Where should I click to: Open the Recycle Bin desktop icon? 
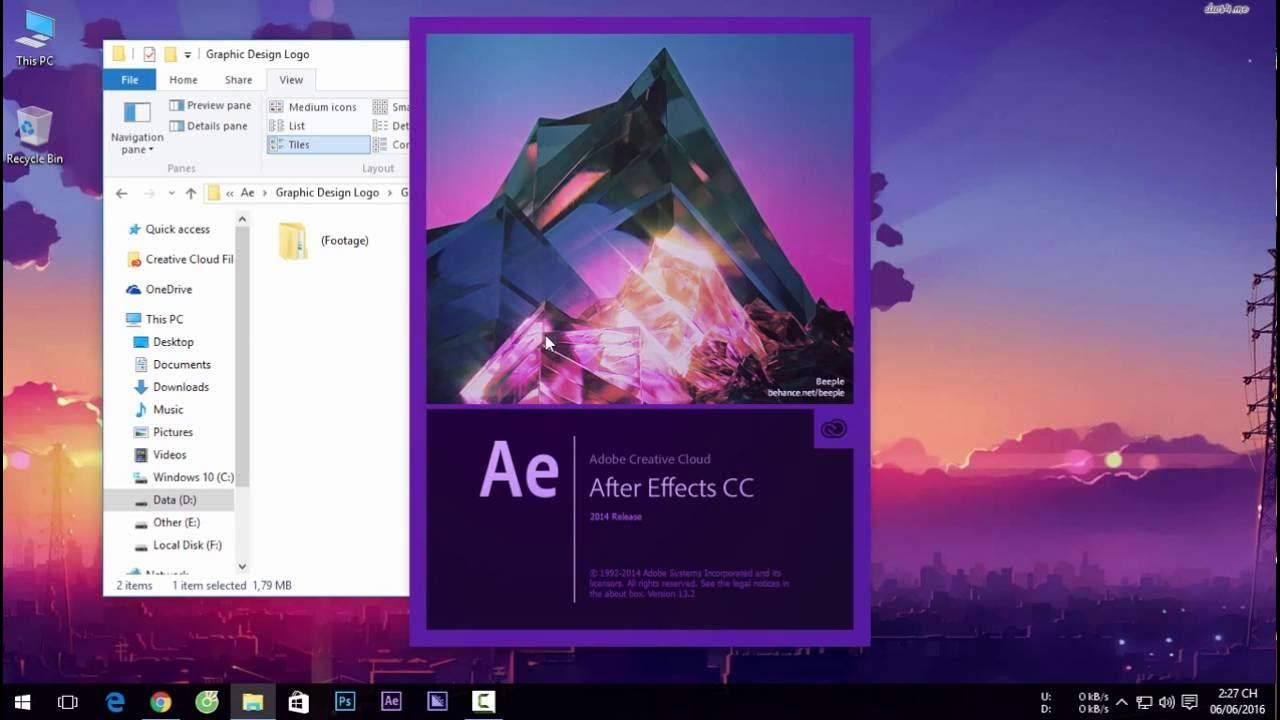click(34, 135)
